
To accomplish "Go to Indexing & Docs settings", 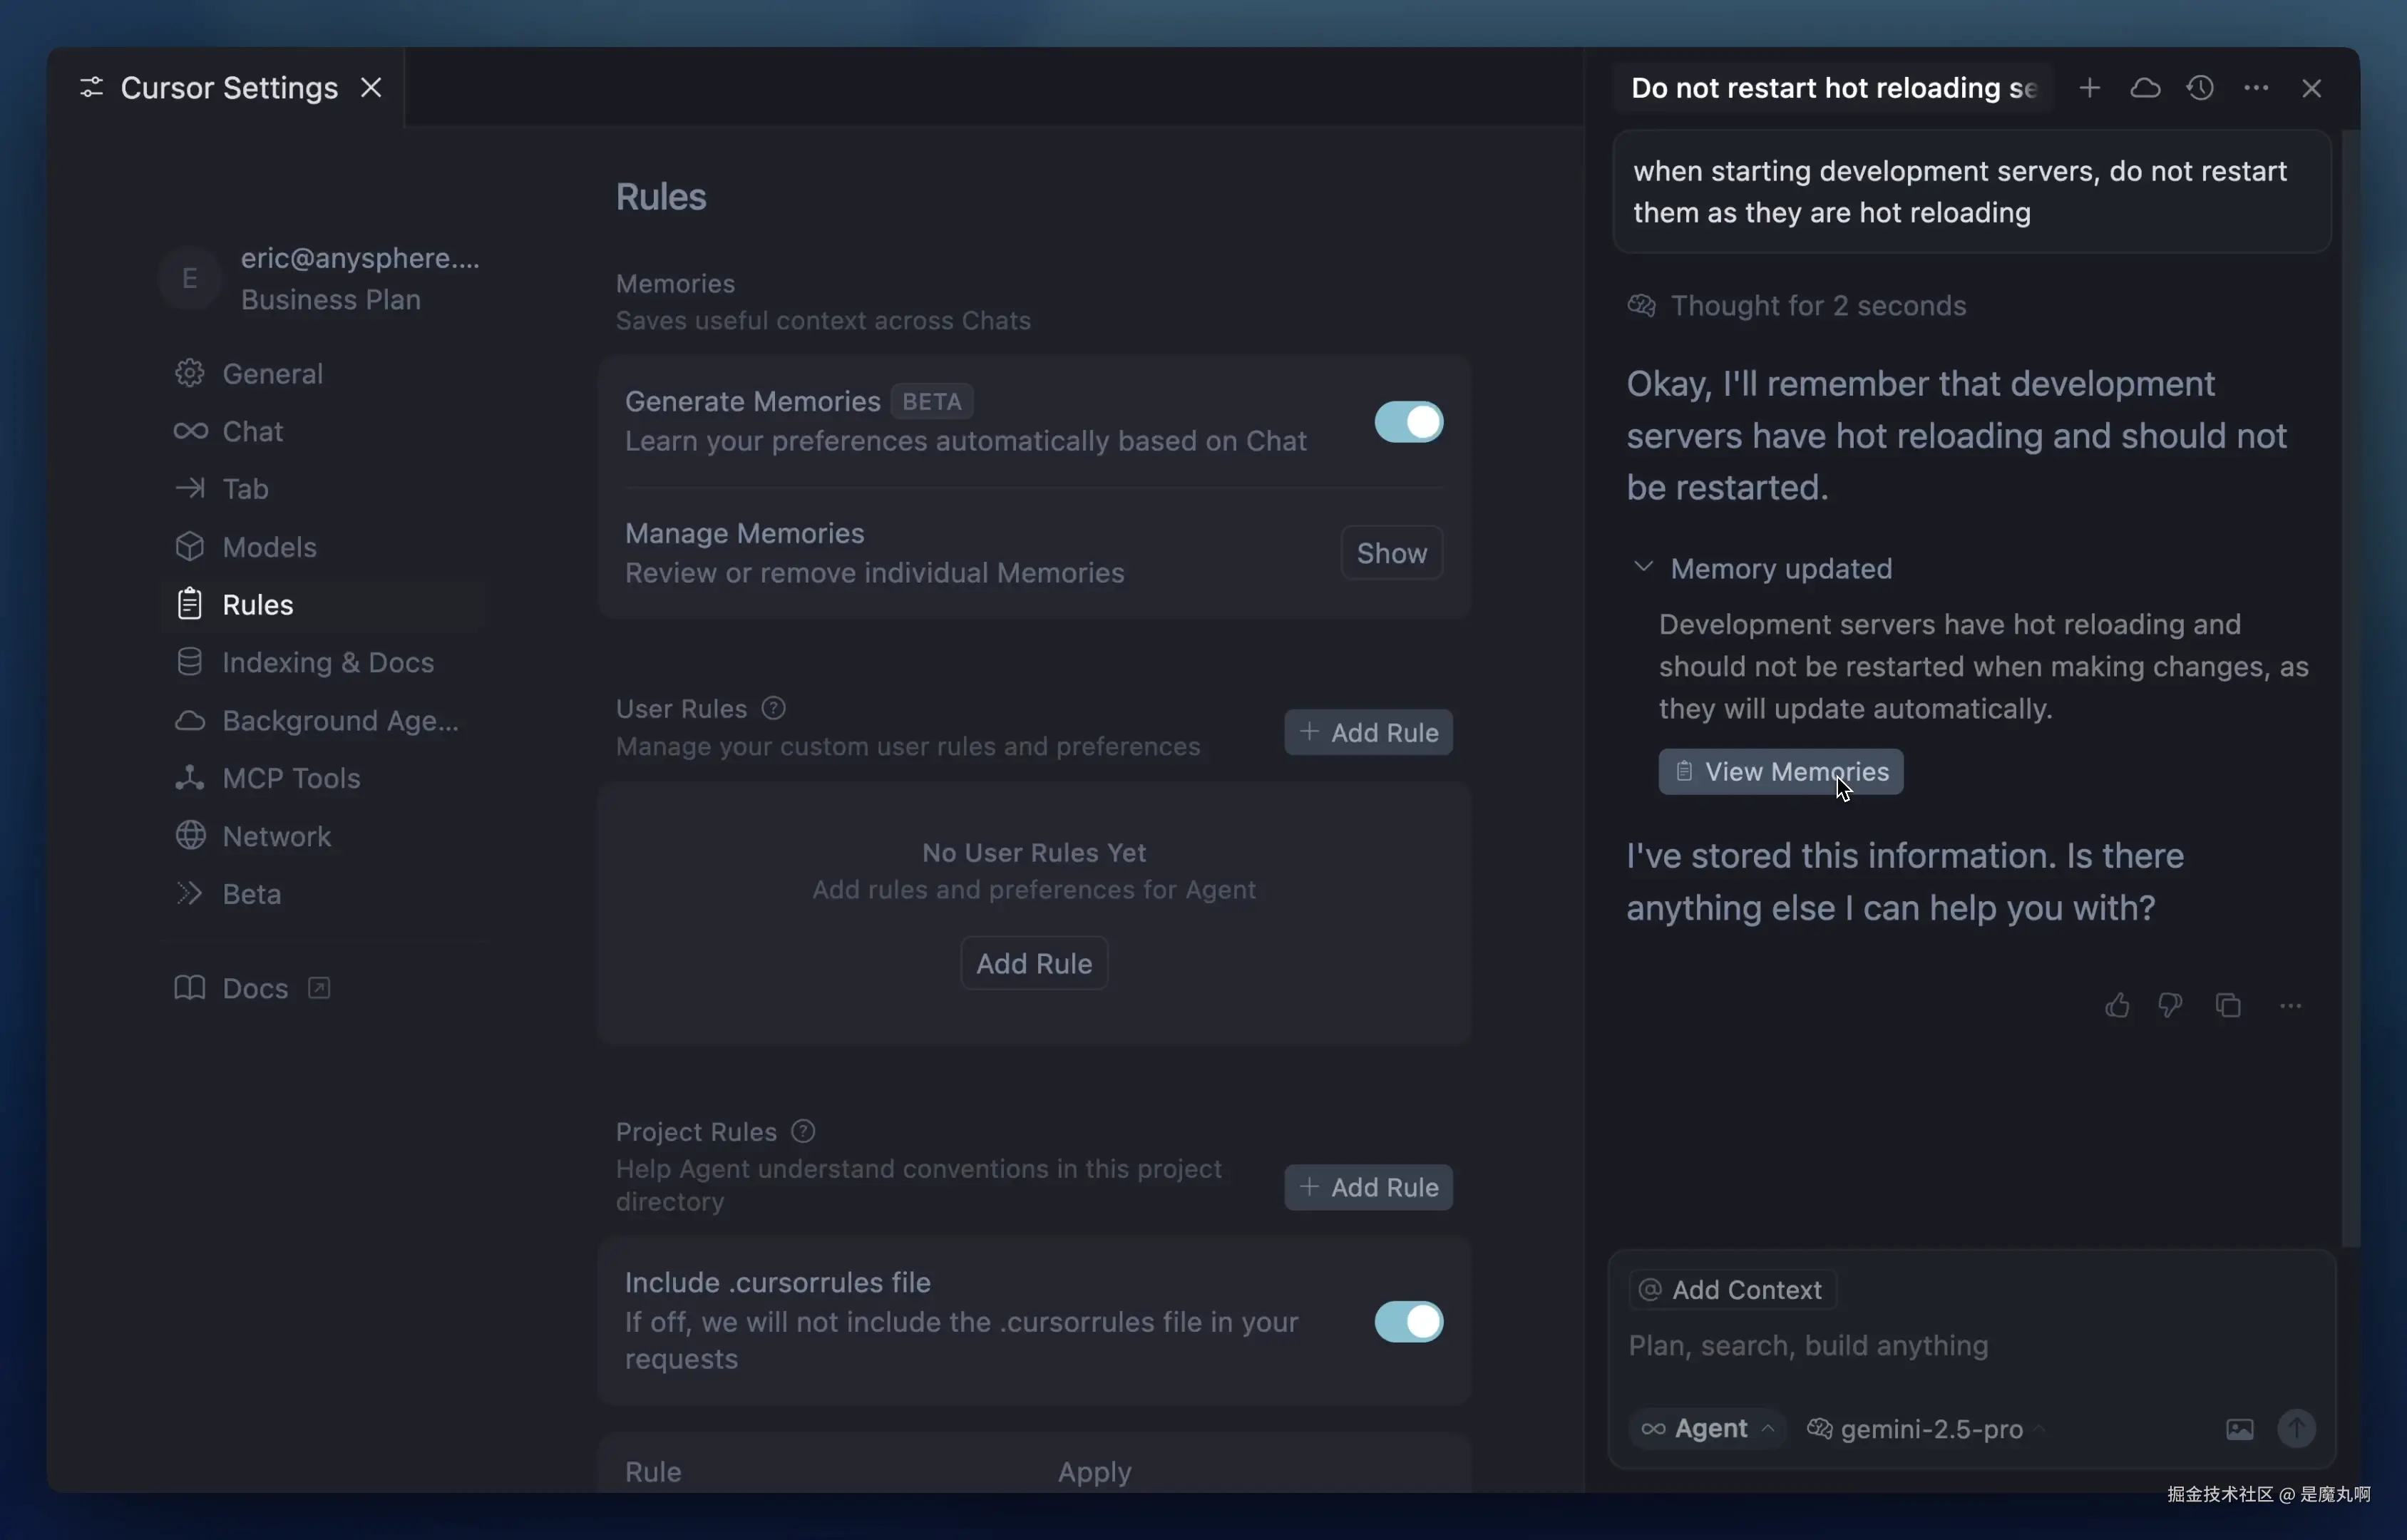I will [x=327, y=662].
